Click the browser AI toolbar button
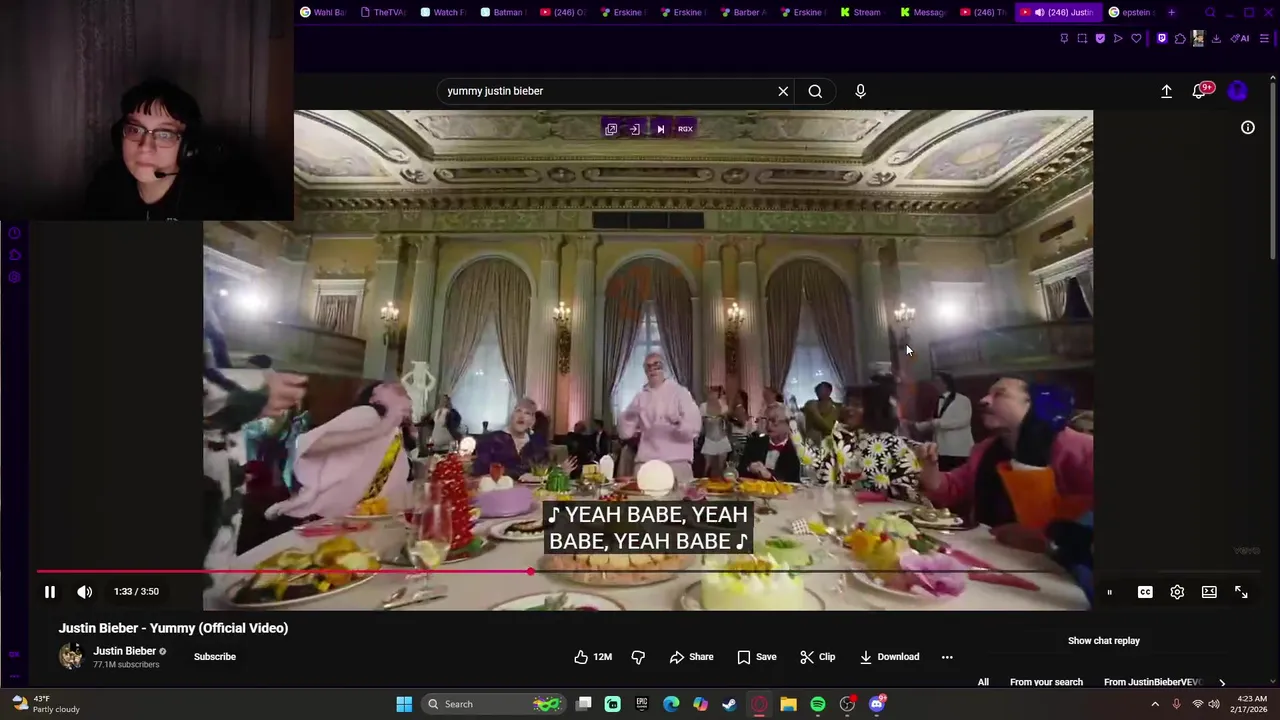The height and width of the screenshot is (720, 1280). point(1240,38)
